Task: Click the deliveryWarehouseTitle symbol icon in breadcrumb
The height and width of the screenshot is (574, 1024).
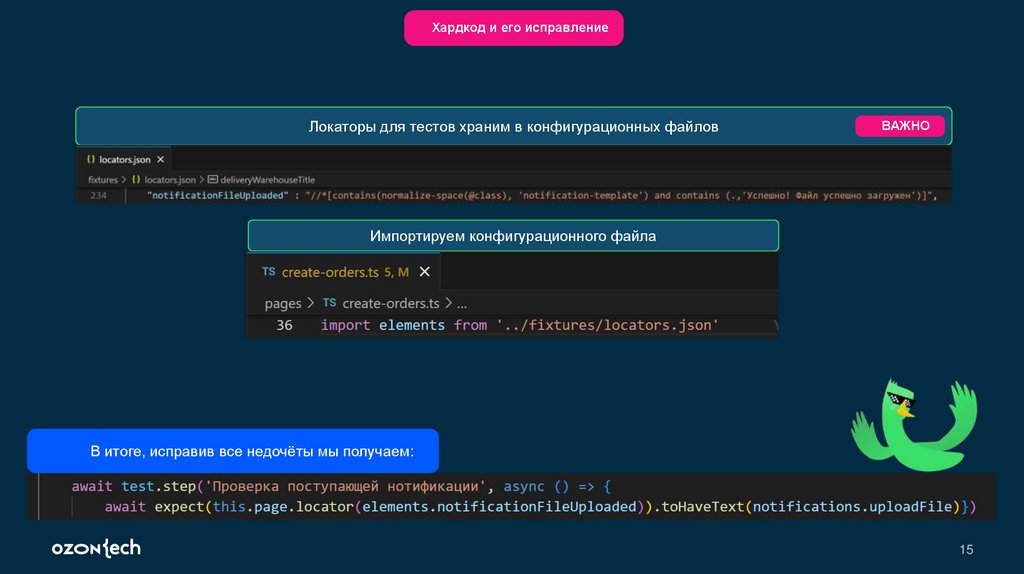Action: click(x=211, y=179)
